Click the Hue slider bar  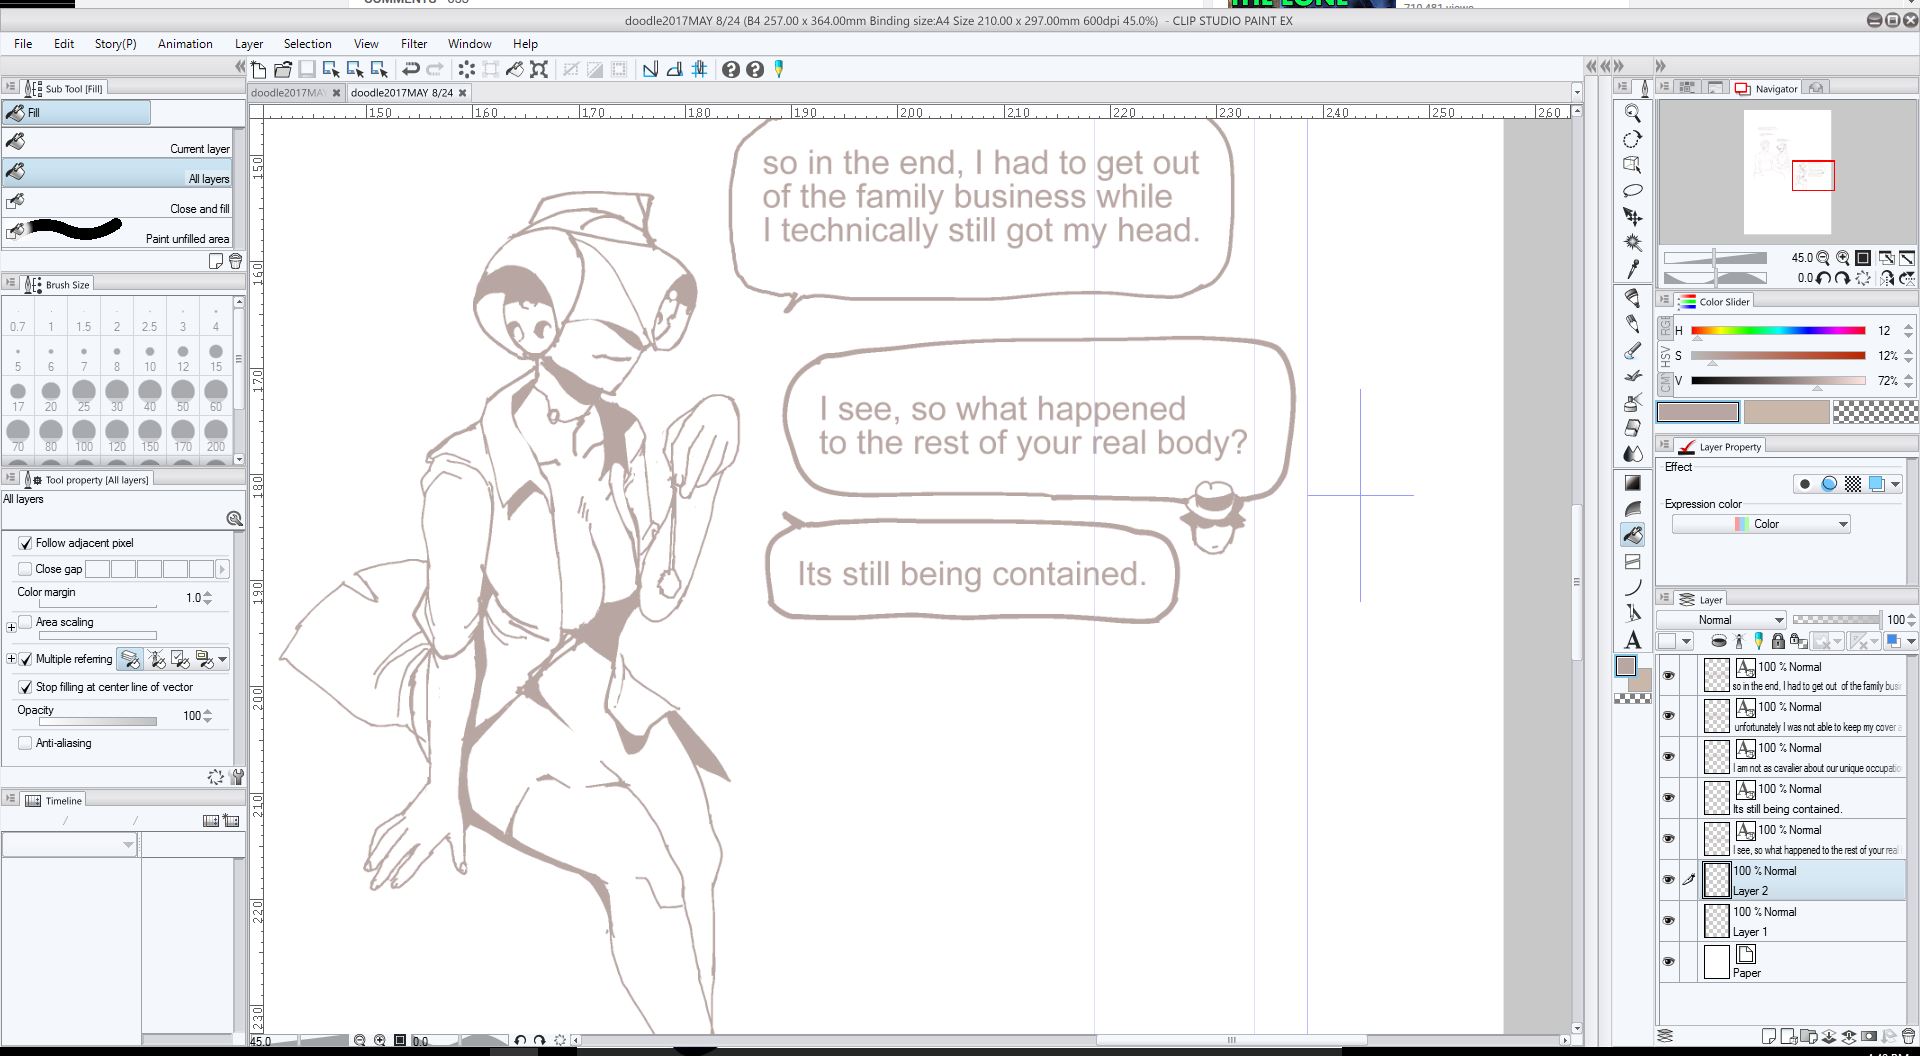tap(1778, 330)
